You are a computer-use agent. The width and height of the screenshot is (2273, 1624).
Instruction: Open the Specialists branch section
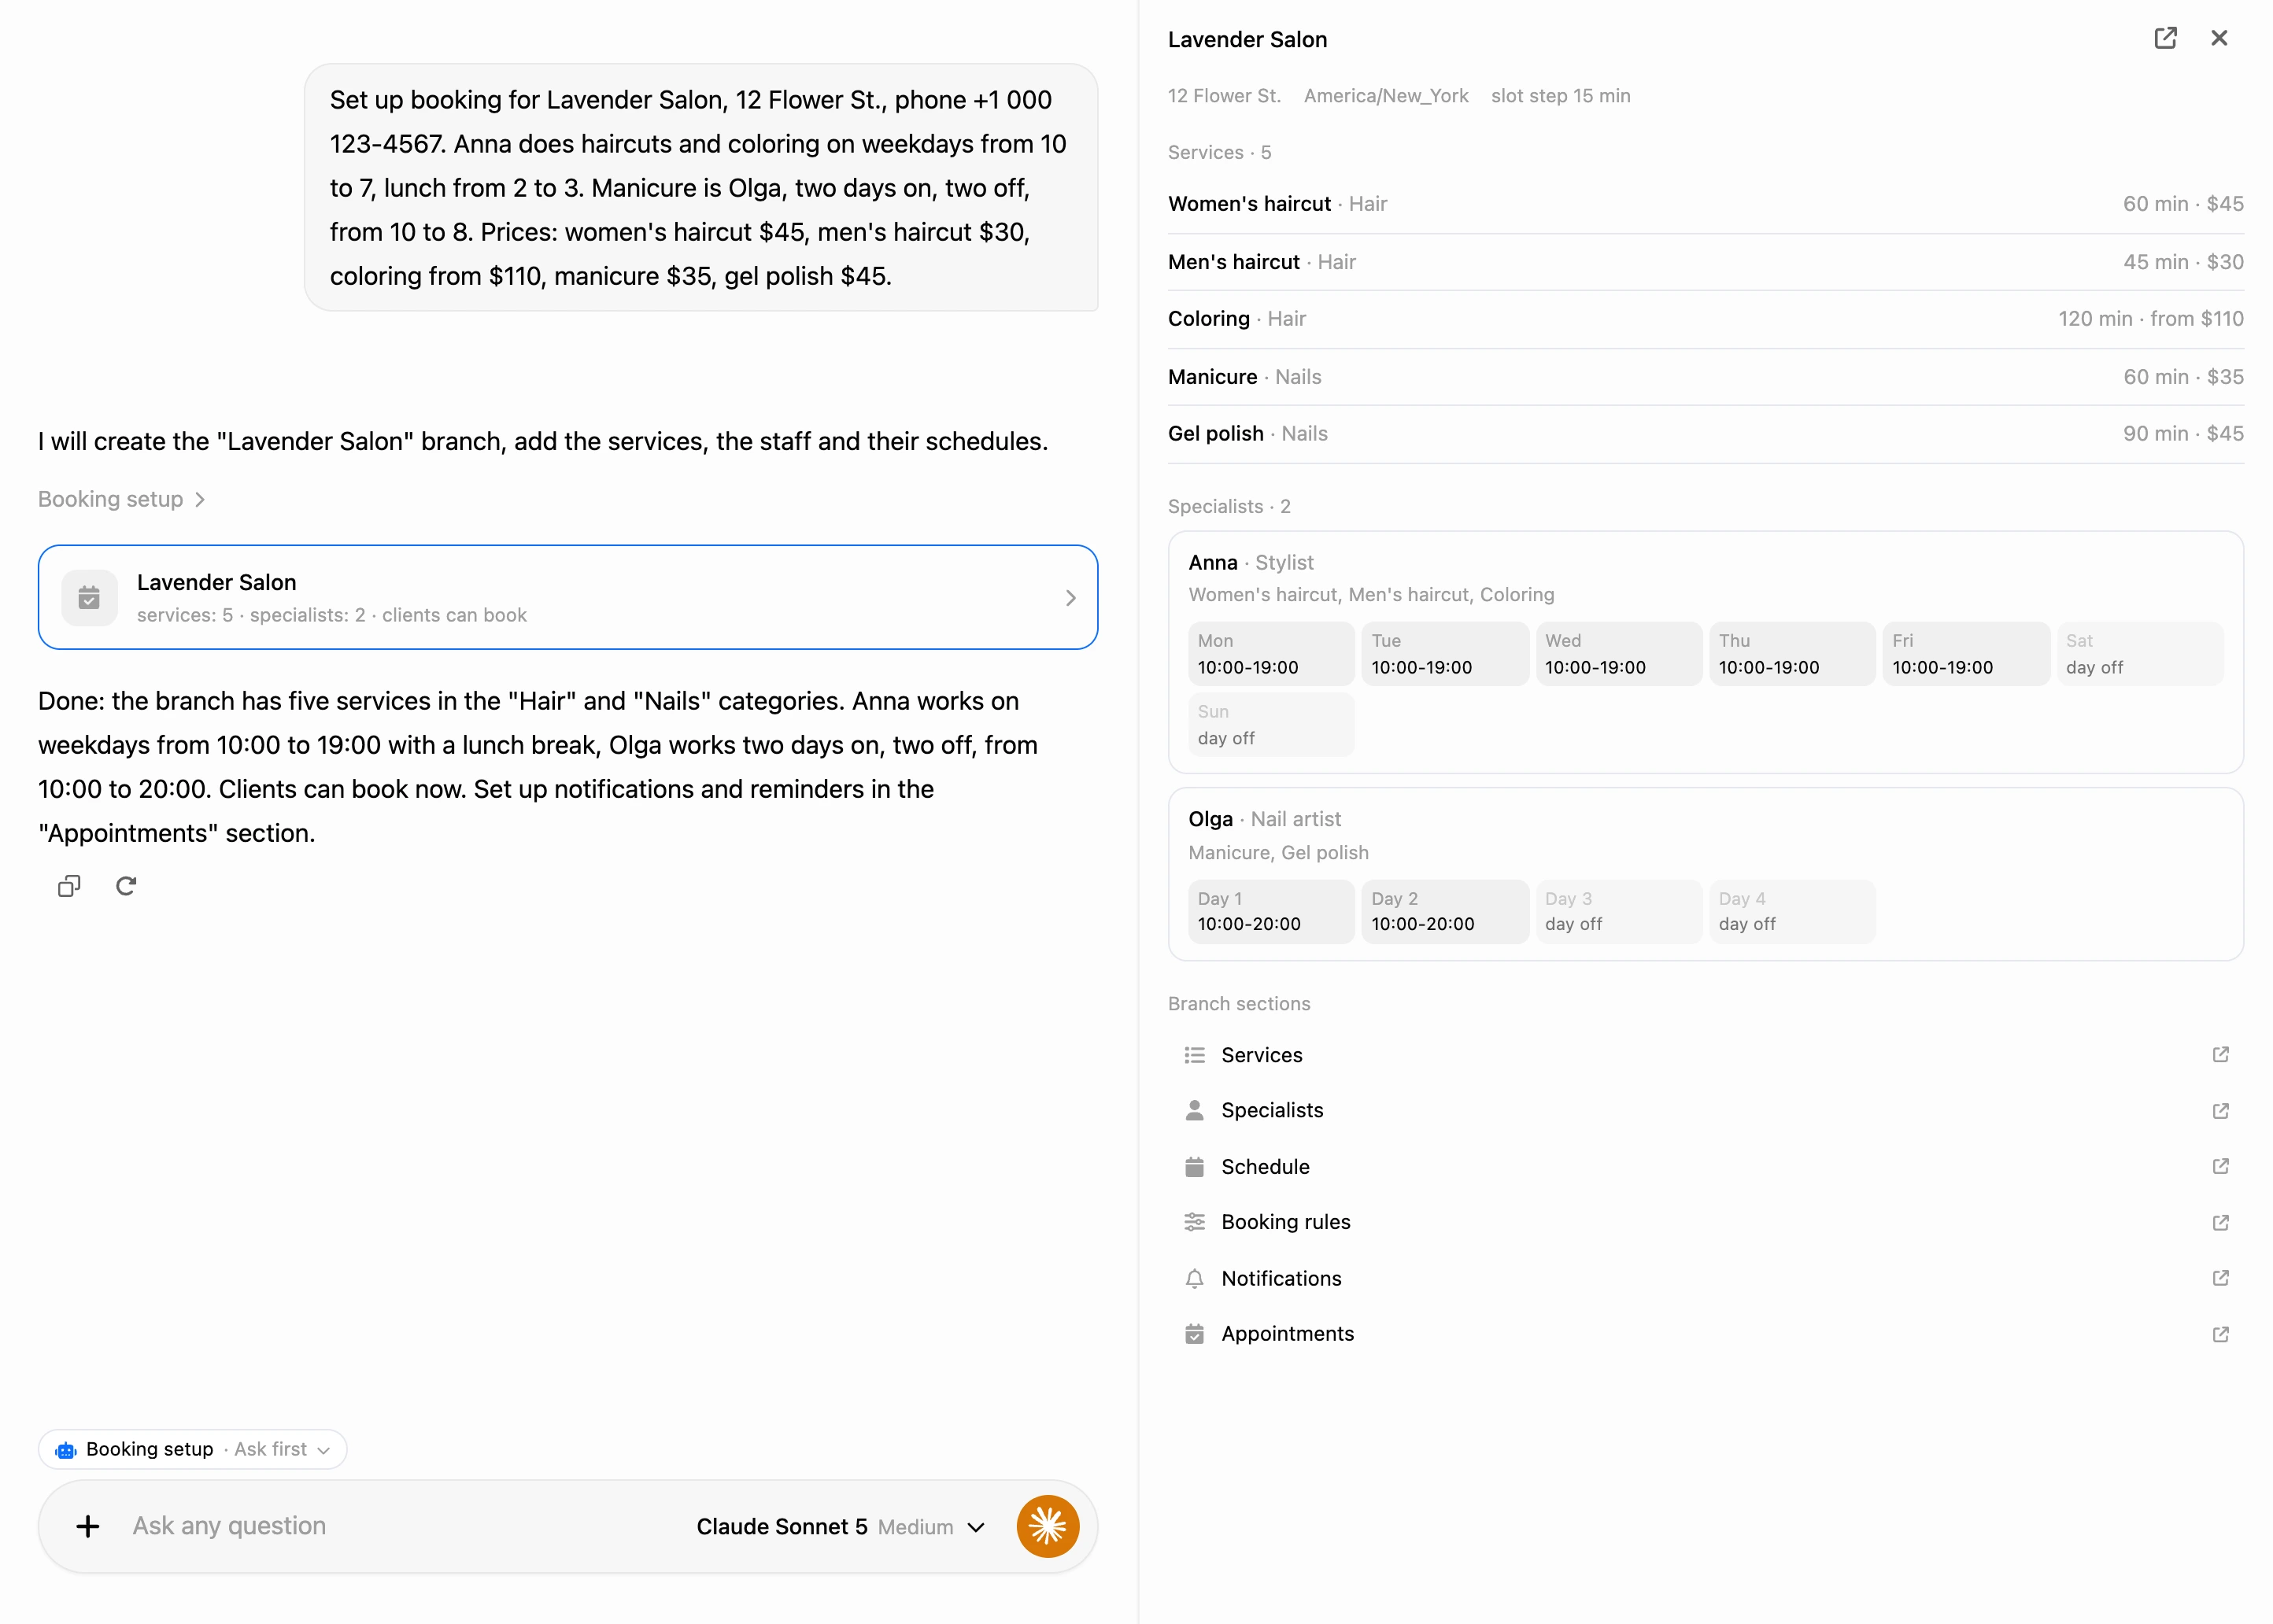(x=1705, y=1111)
